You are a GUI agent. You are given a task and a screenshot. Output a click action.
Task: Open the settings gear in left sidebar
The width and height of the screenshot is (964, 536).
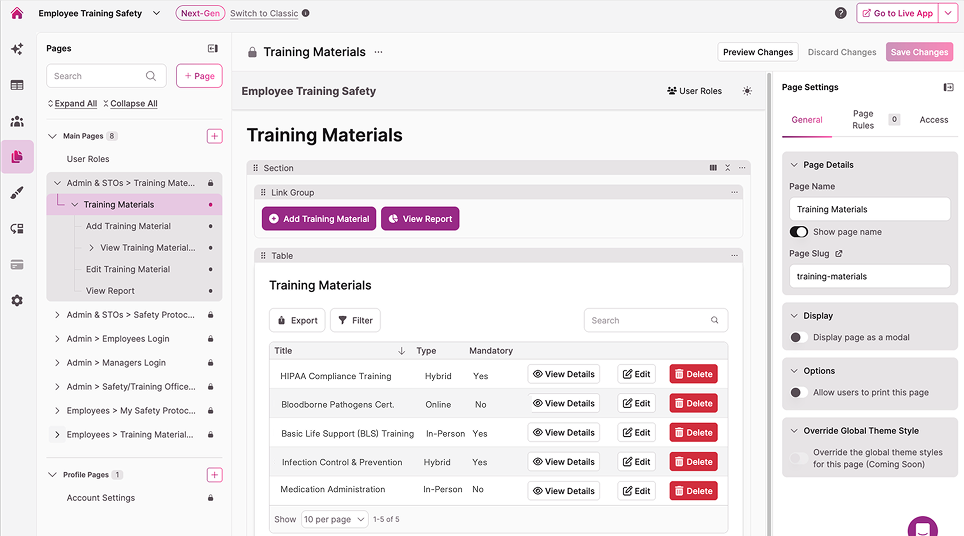point(17,300)
